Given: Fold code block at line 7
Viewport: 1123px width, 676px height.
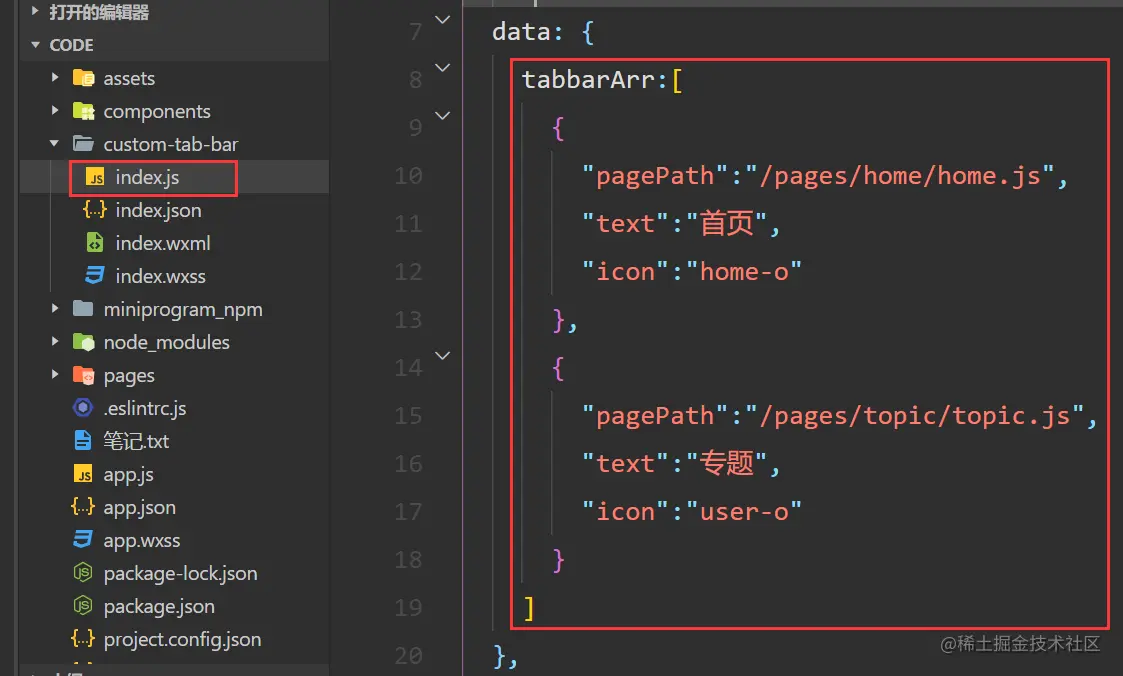Looking at the screenshot, I should [x=443, y=19].
